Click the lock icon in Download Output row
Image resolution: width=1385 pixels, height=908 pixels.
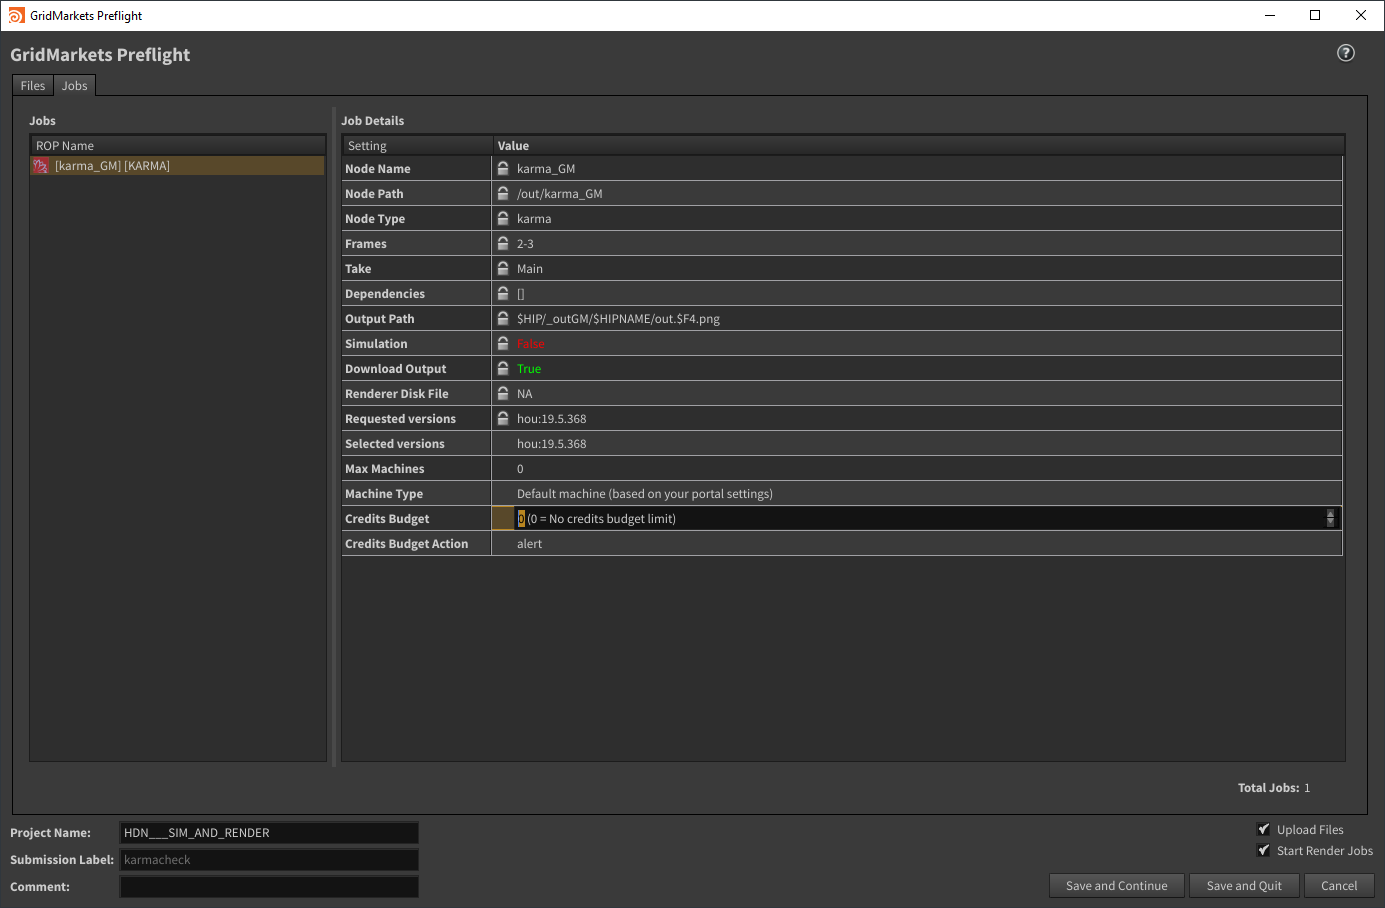click(503, 368)
